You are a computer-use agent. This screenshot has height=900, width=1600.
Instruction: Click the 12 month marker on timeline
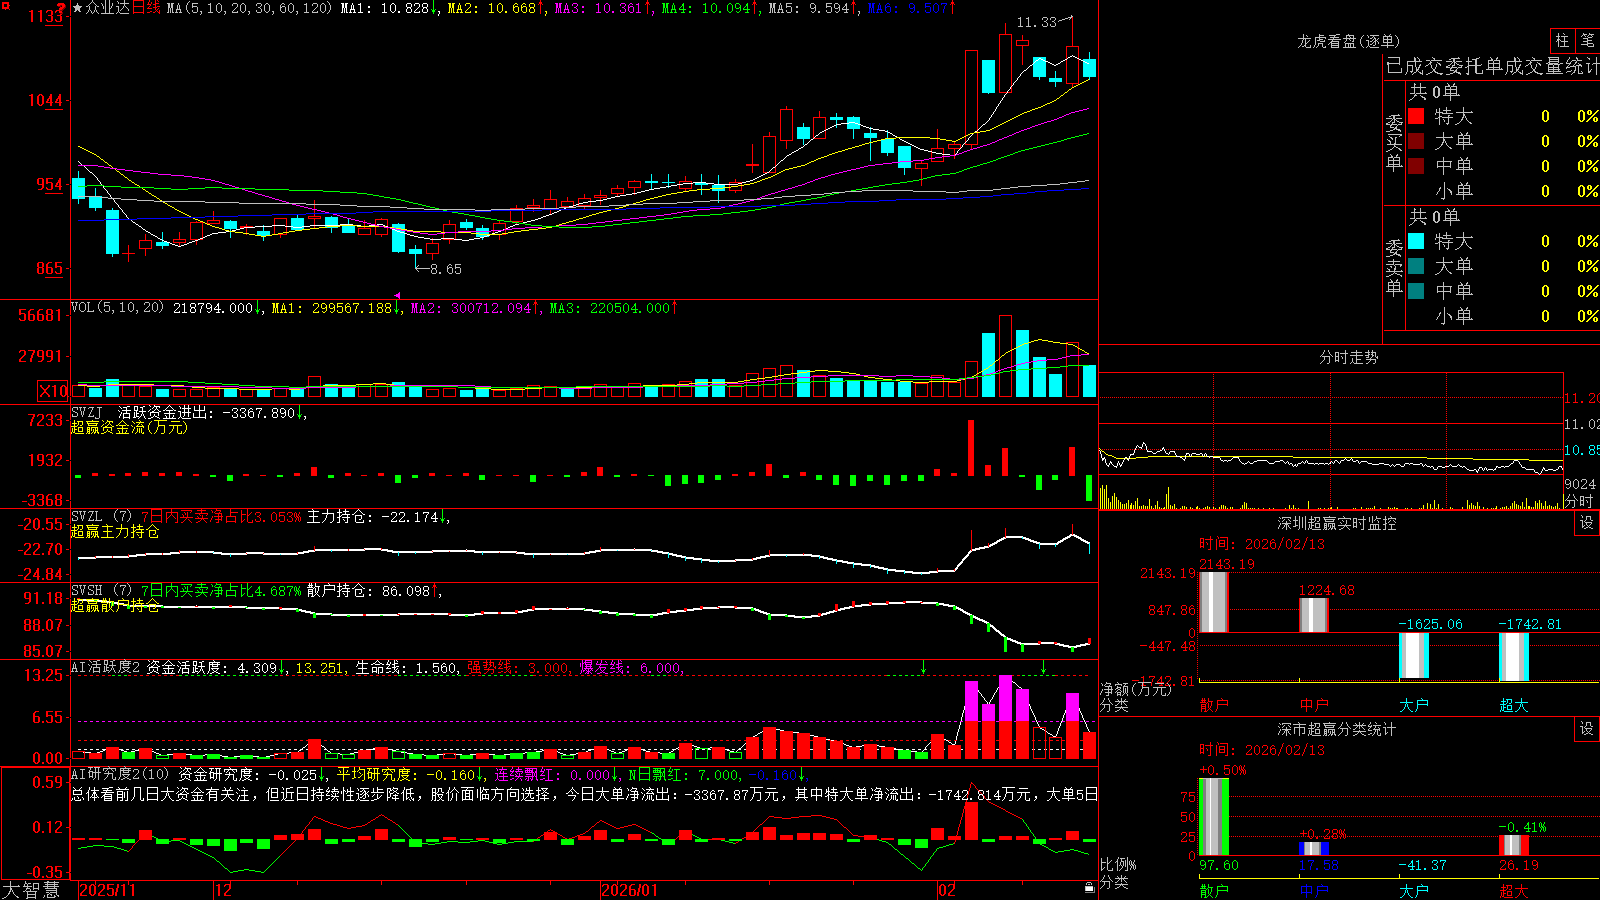[x=224, y=890]
